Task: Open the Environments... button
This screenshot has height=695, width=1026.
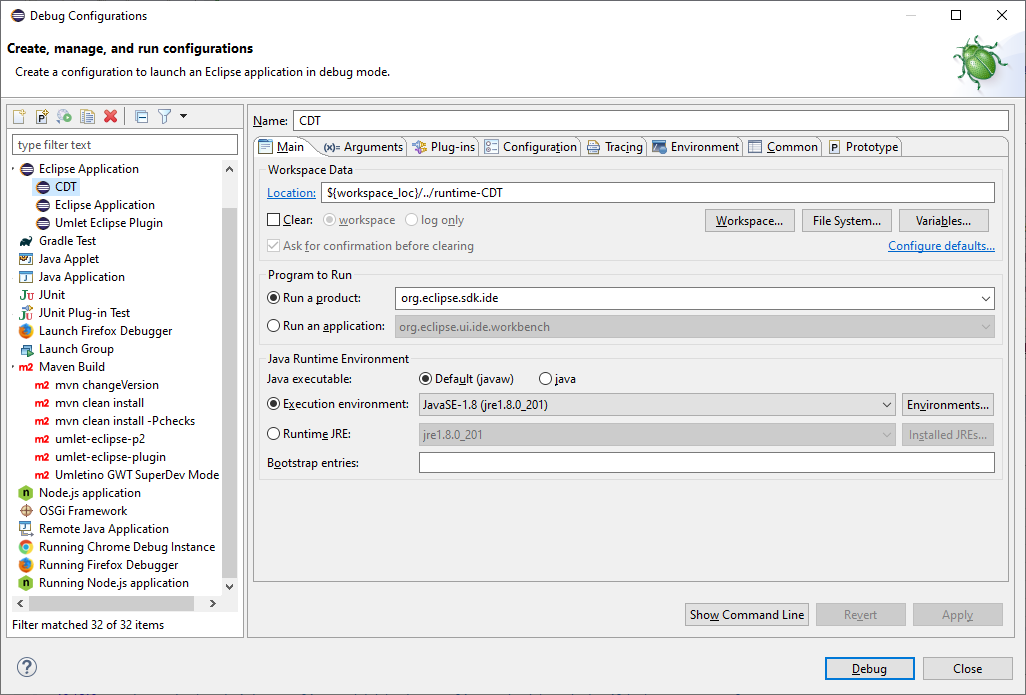Action: [947, 405]
